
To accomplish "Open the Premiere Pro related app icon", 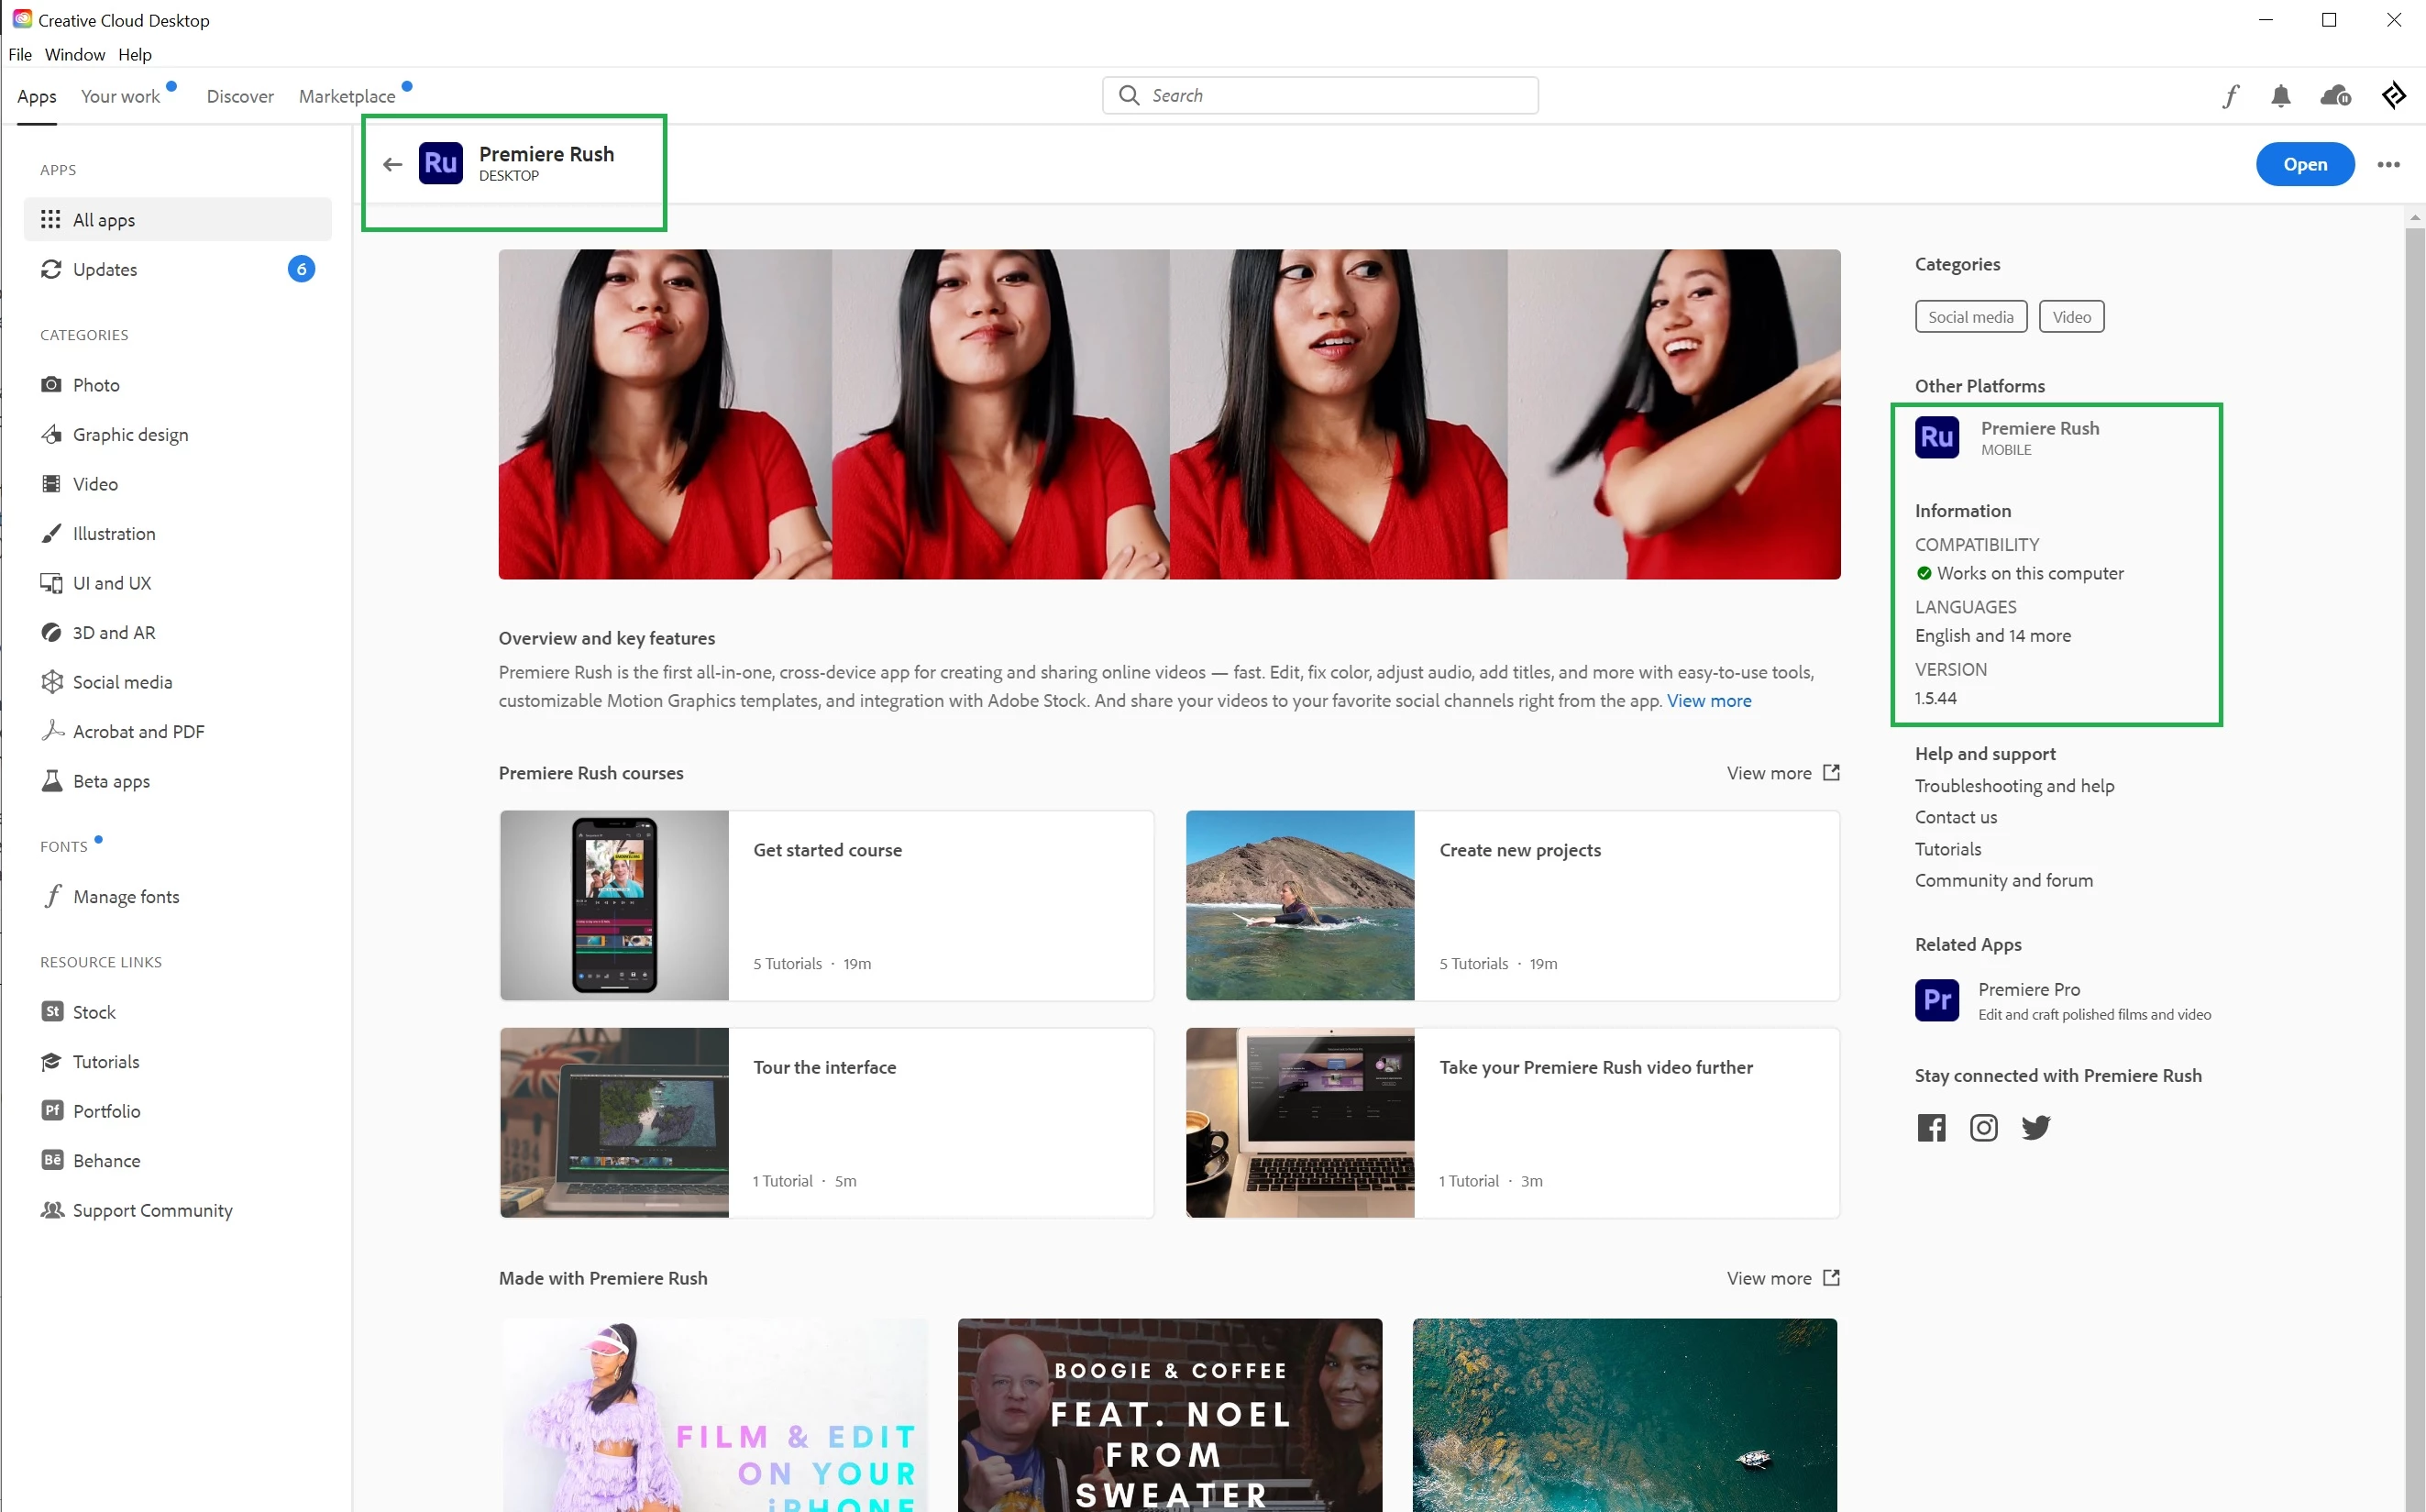I will 1936,1000.
